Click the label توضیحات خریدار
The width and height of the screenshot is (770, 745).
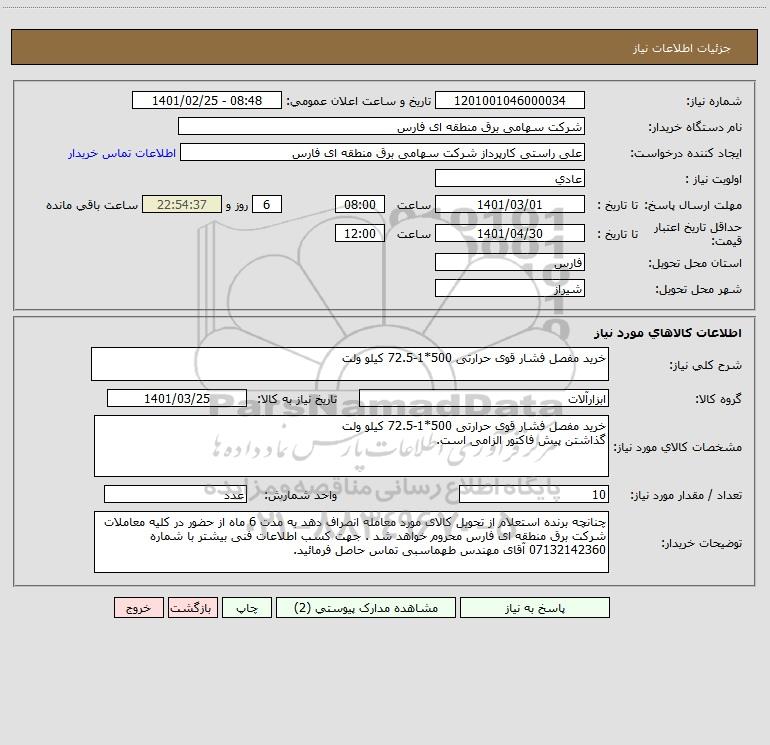click(702, 543)
